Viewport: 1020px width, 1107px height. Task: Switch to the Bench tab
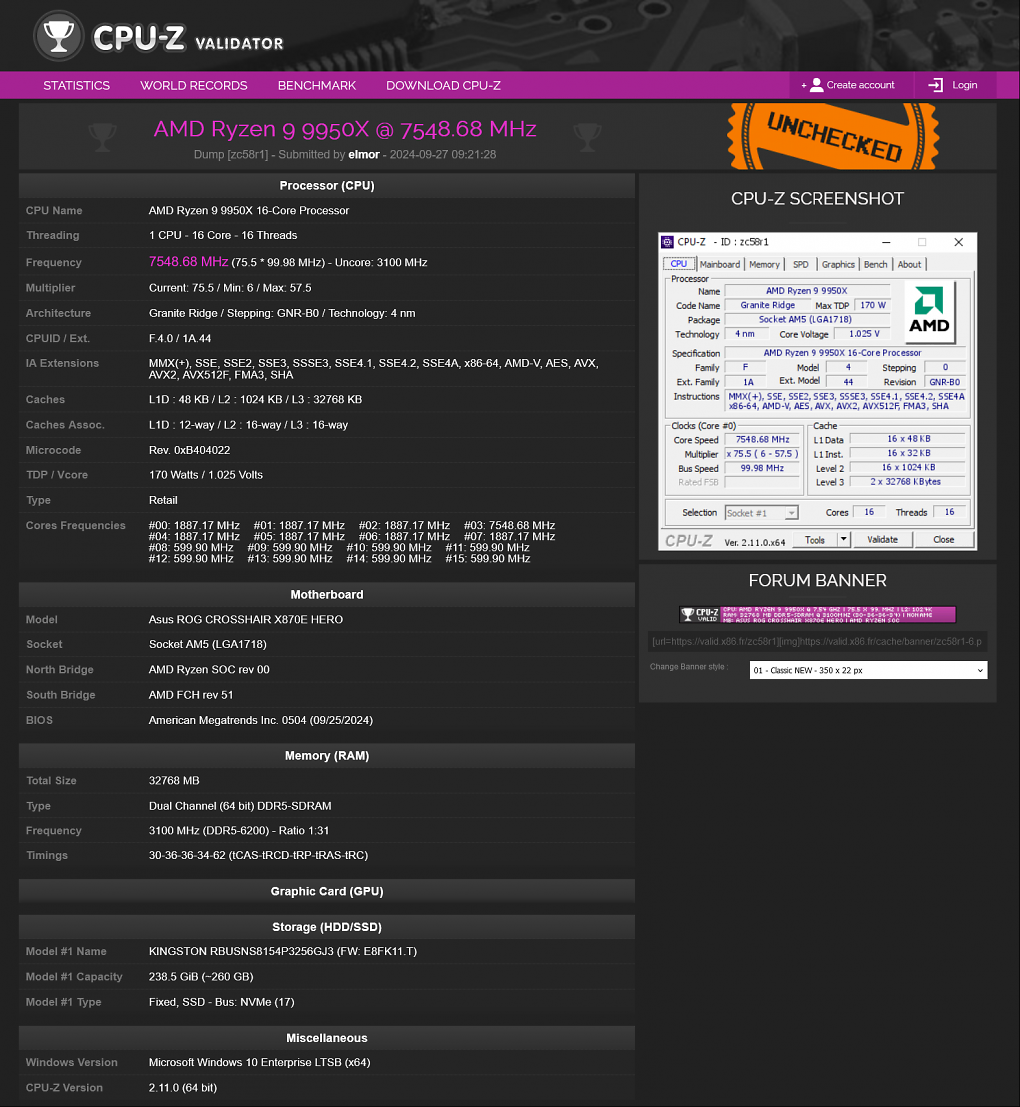tap(875, 264)
